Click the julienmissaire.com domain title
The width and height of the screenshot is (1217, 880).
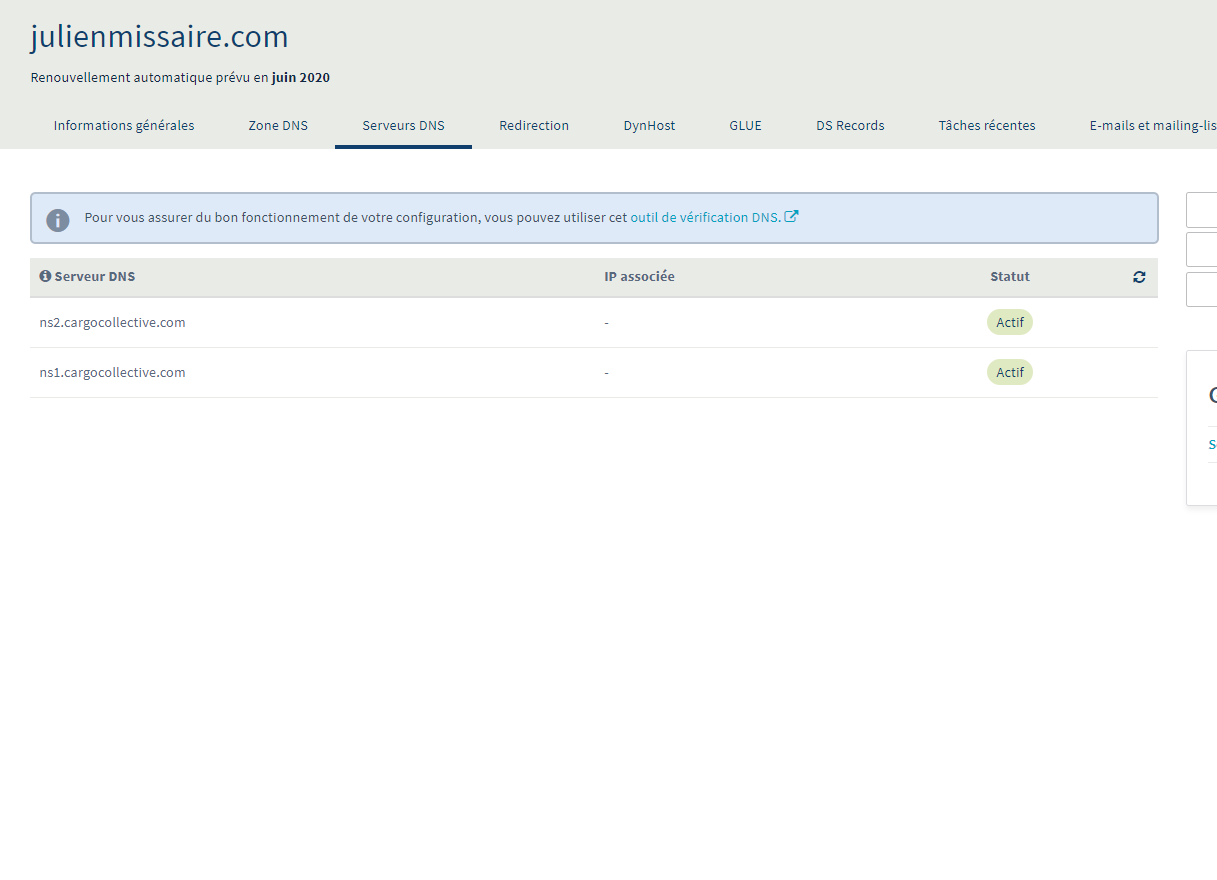pos(159,37)
